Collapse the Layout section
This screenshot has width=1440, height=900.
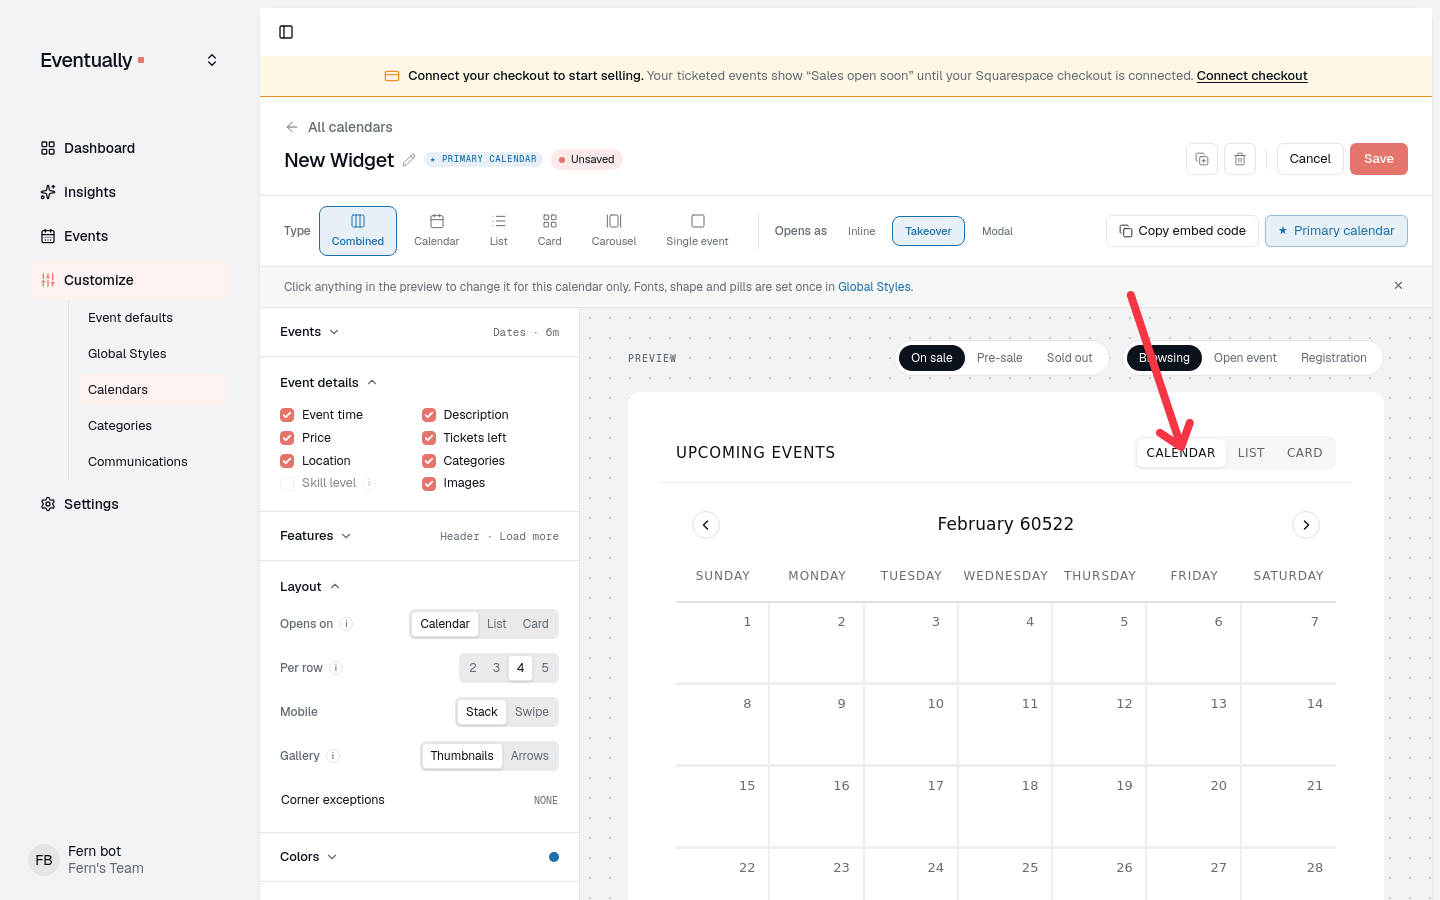310,587
